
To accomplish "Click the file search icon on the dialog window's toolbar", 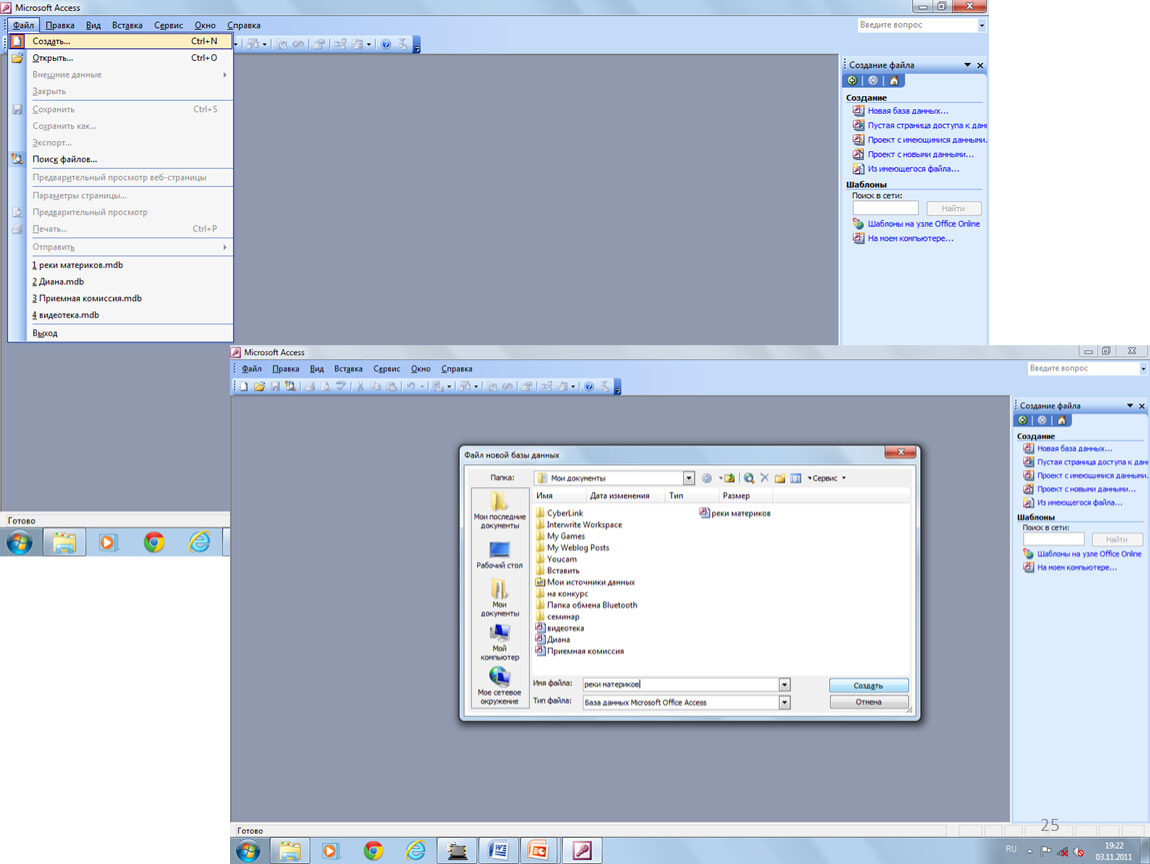I will 290,387.
